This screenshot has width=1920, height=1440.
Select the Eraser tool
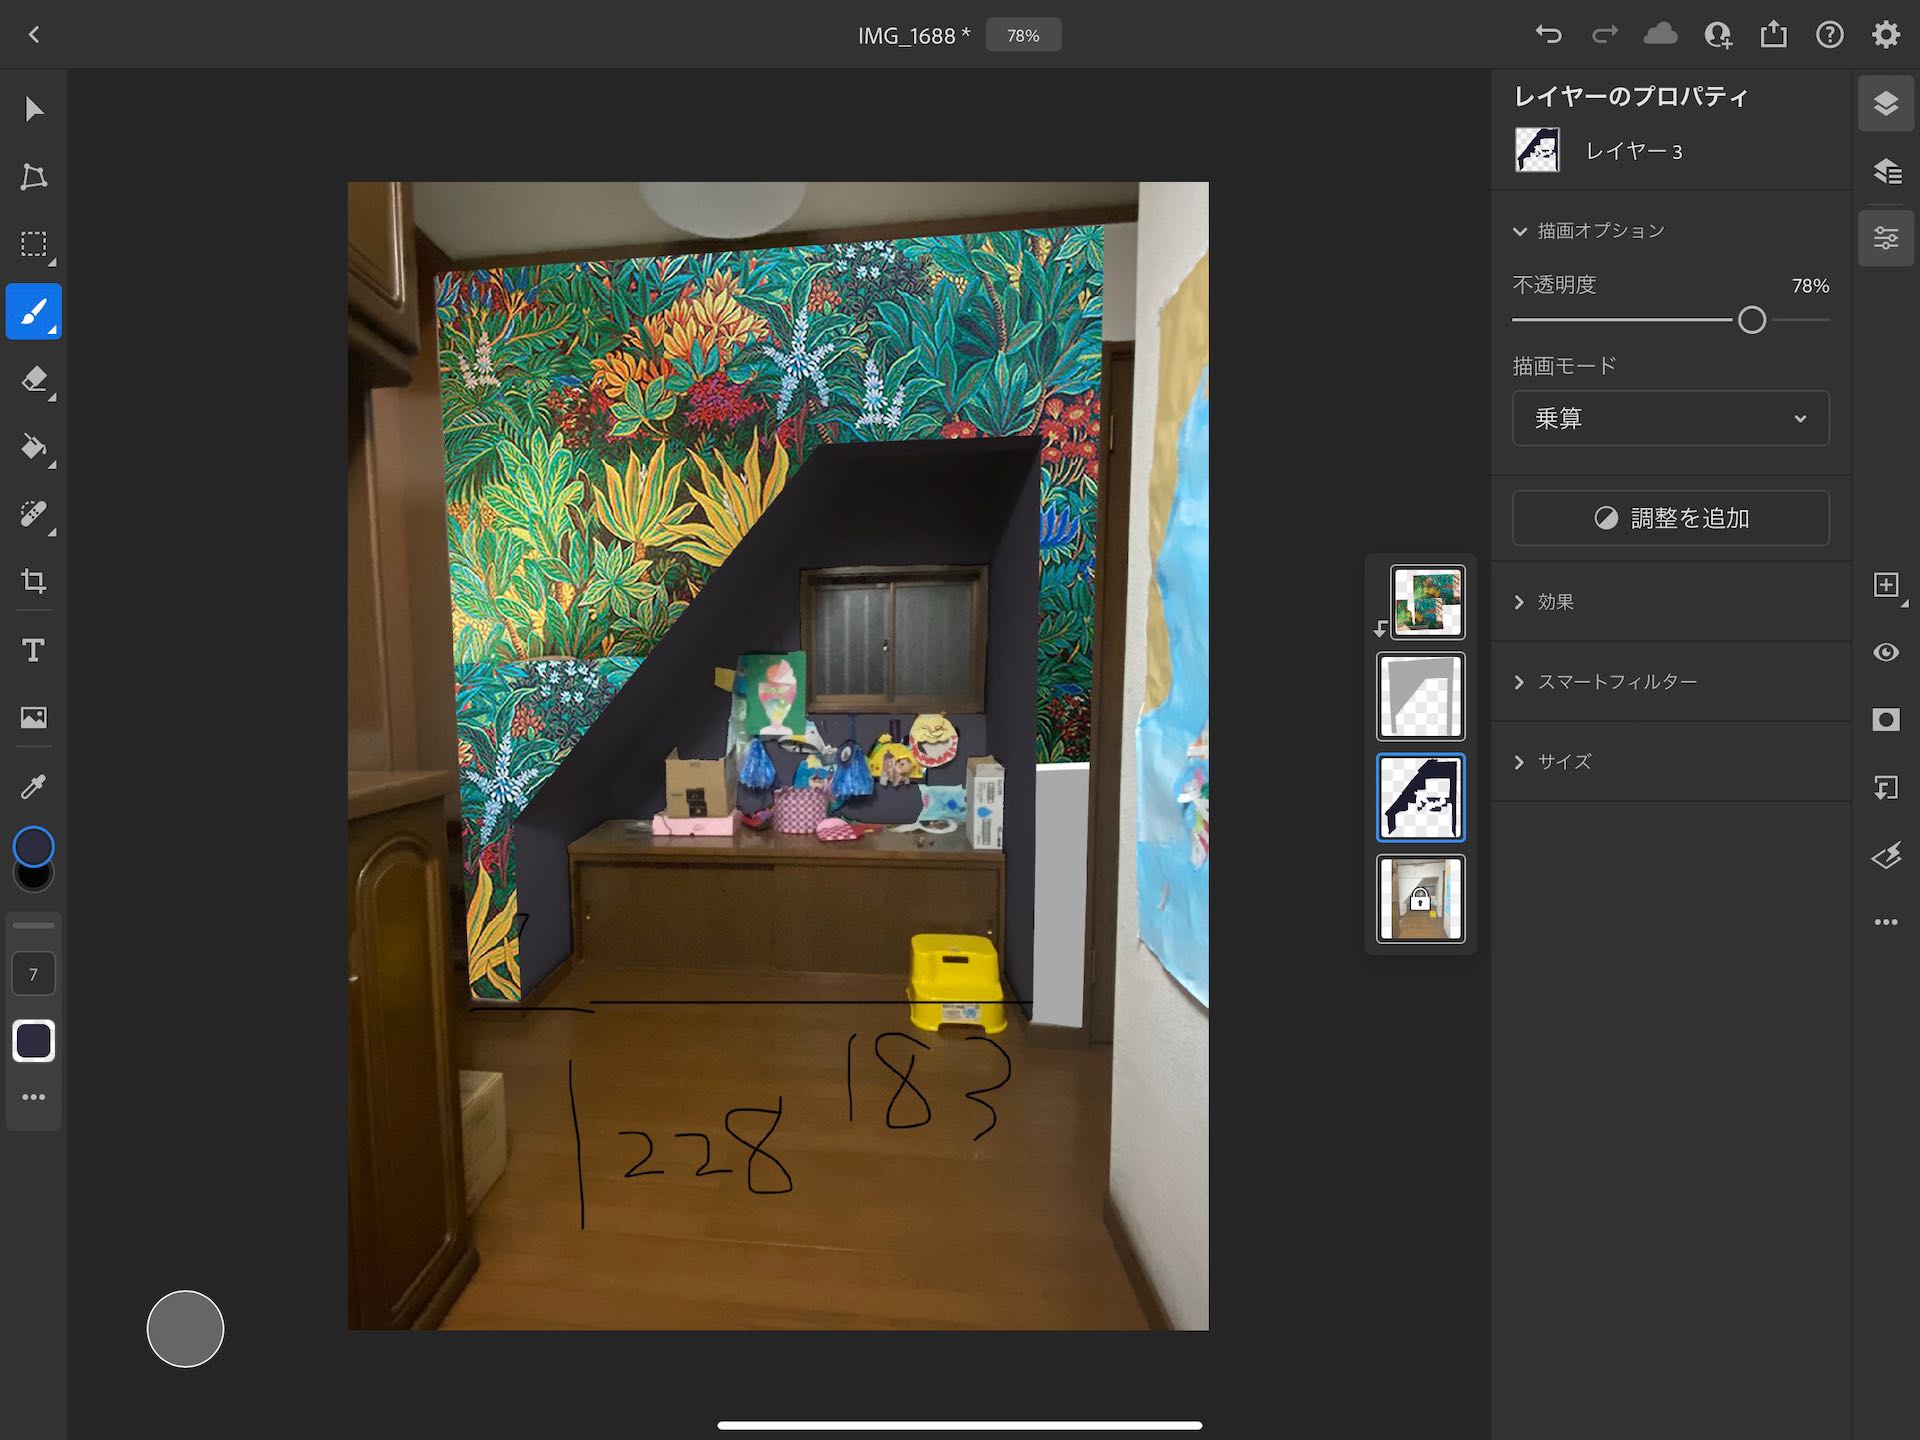click(34, 380)
